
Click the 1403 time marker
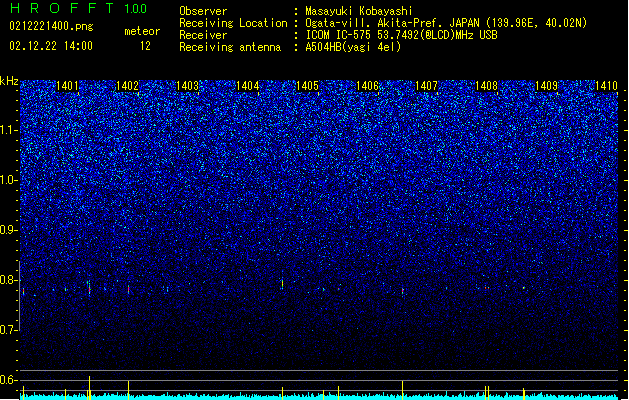pos(187,86)
